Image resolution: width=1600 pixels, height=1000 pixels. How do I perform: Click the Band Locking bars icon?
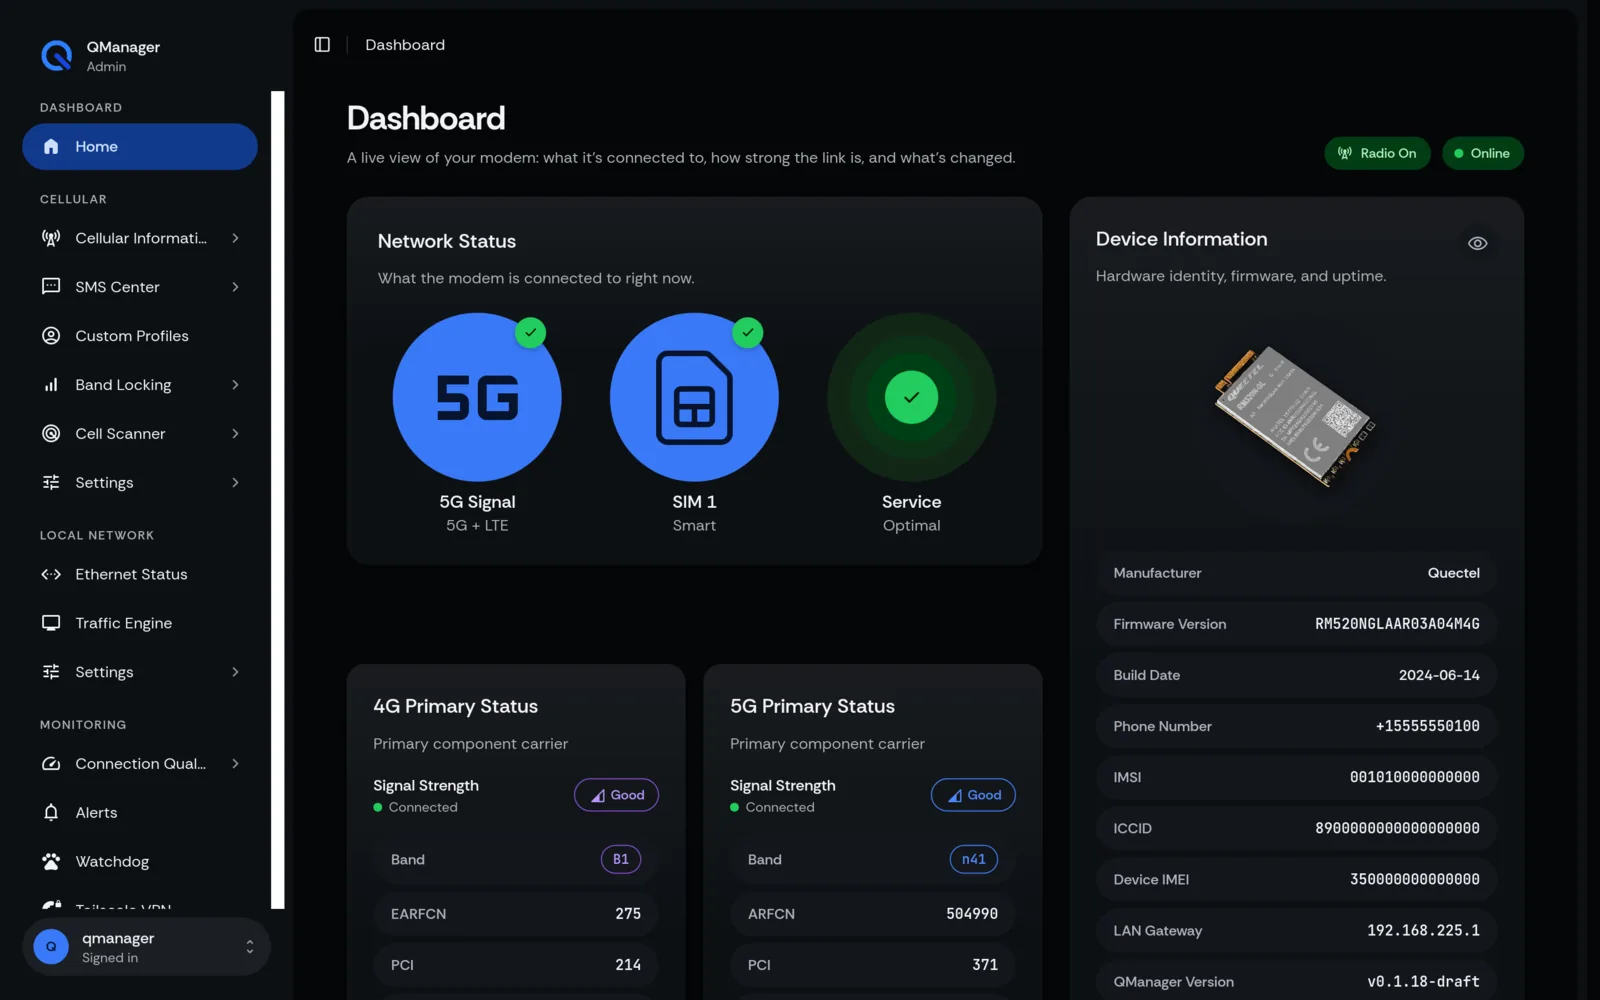(51, 385)
